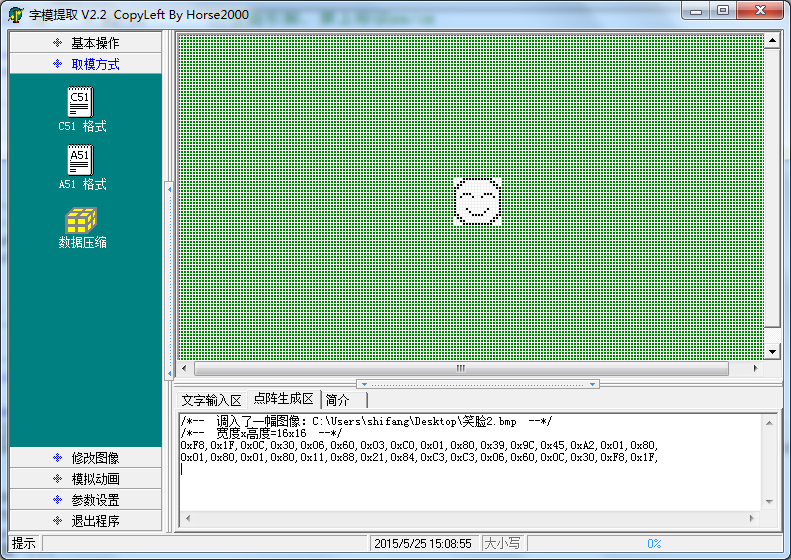This screenshot has width=791, height=560.
Task: Click the horizontal splitter handle above tabs
Action: click(478, 384)
